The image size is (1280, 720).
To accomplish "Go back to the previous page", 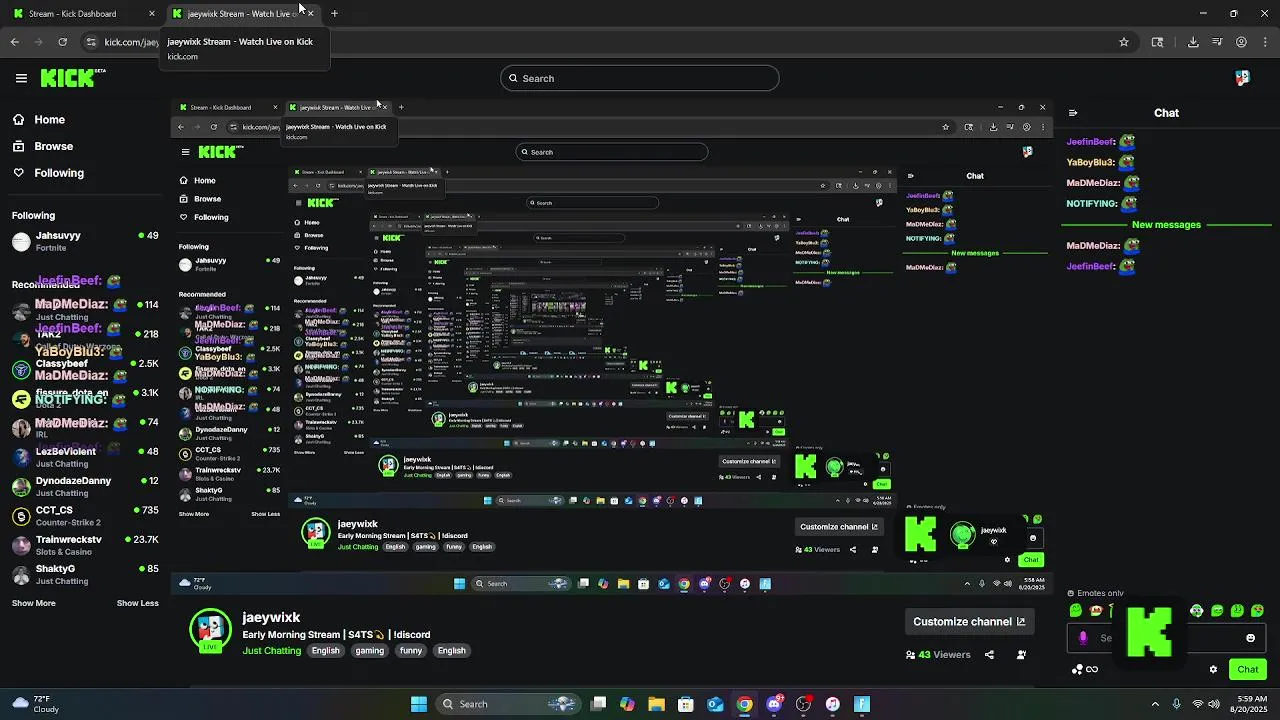I will pos(14,42).
